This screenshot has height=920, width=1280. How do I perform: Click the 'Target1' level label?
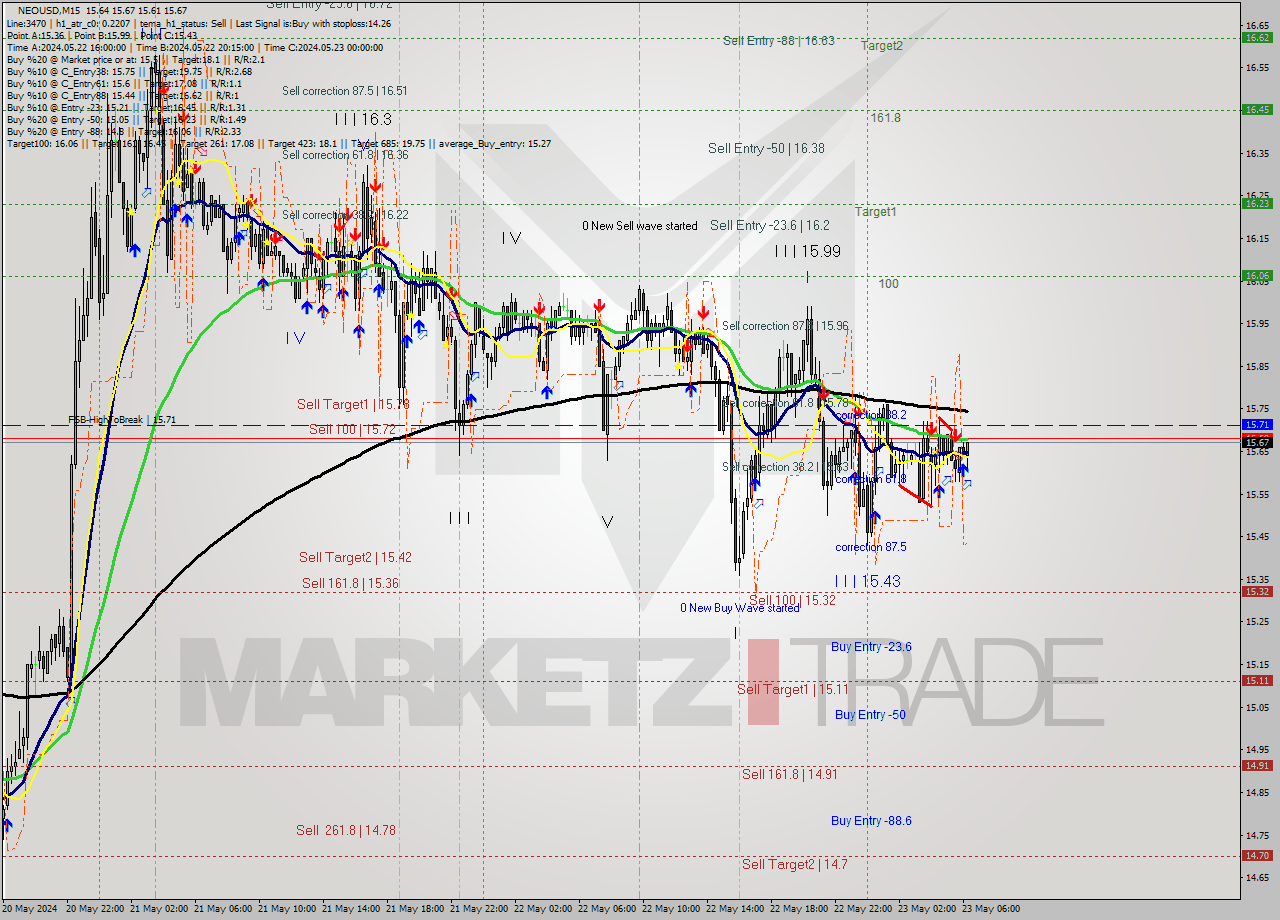(x=875, y=212)
